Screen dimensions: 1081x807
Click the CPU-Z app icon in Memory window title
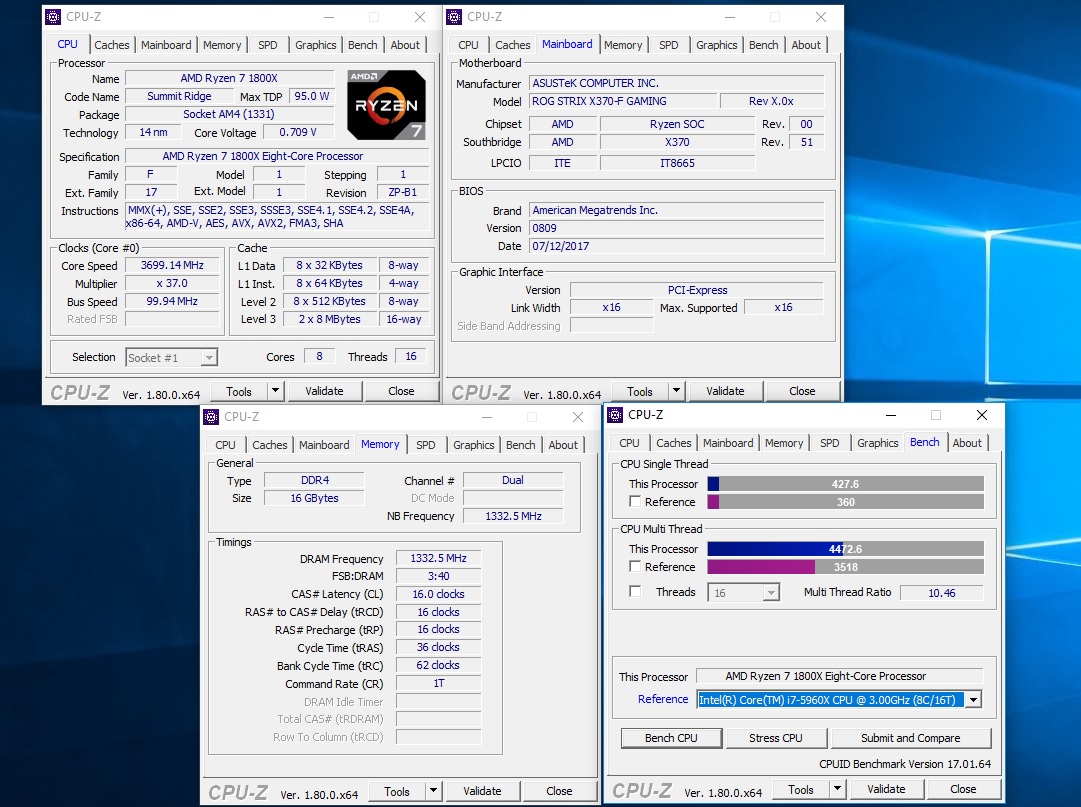tap(211, 417)
